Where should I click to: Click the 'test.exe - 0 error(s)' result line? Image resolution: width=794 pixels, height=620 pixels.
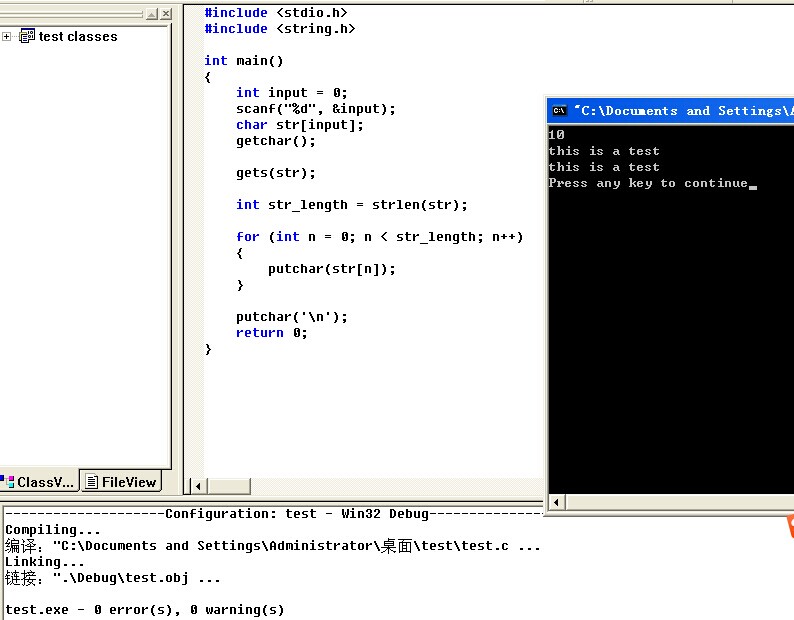[145, 610]
